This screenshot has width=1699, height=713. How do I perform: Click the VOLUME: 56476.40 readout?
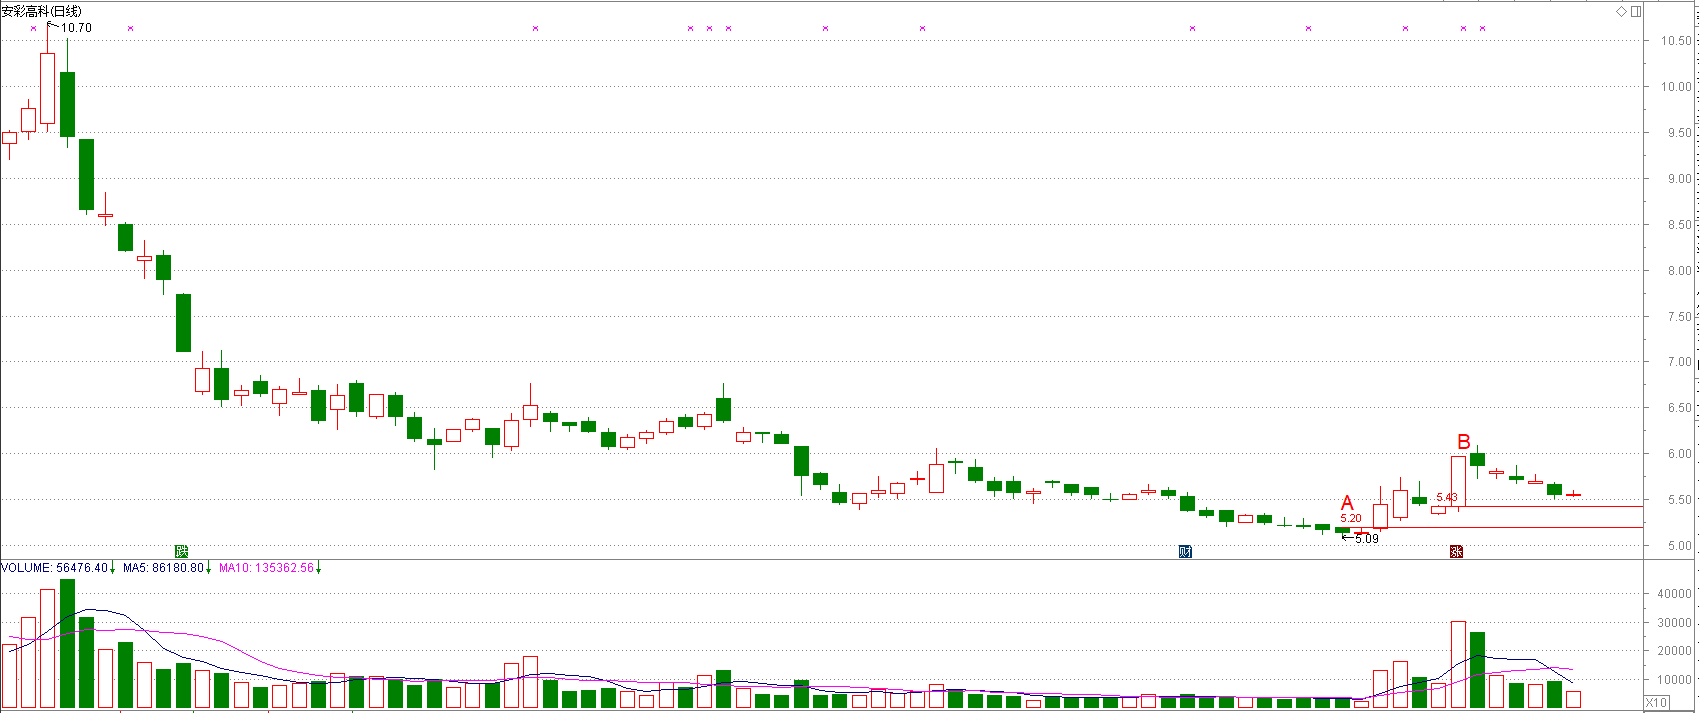click(x=54, y=568)
